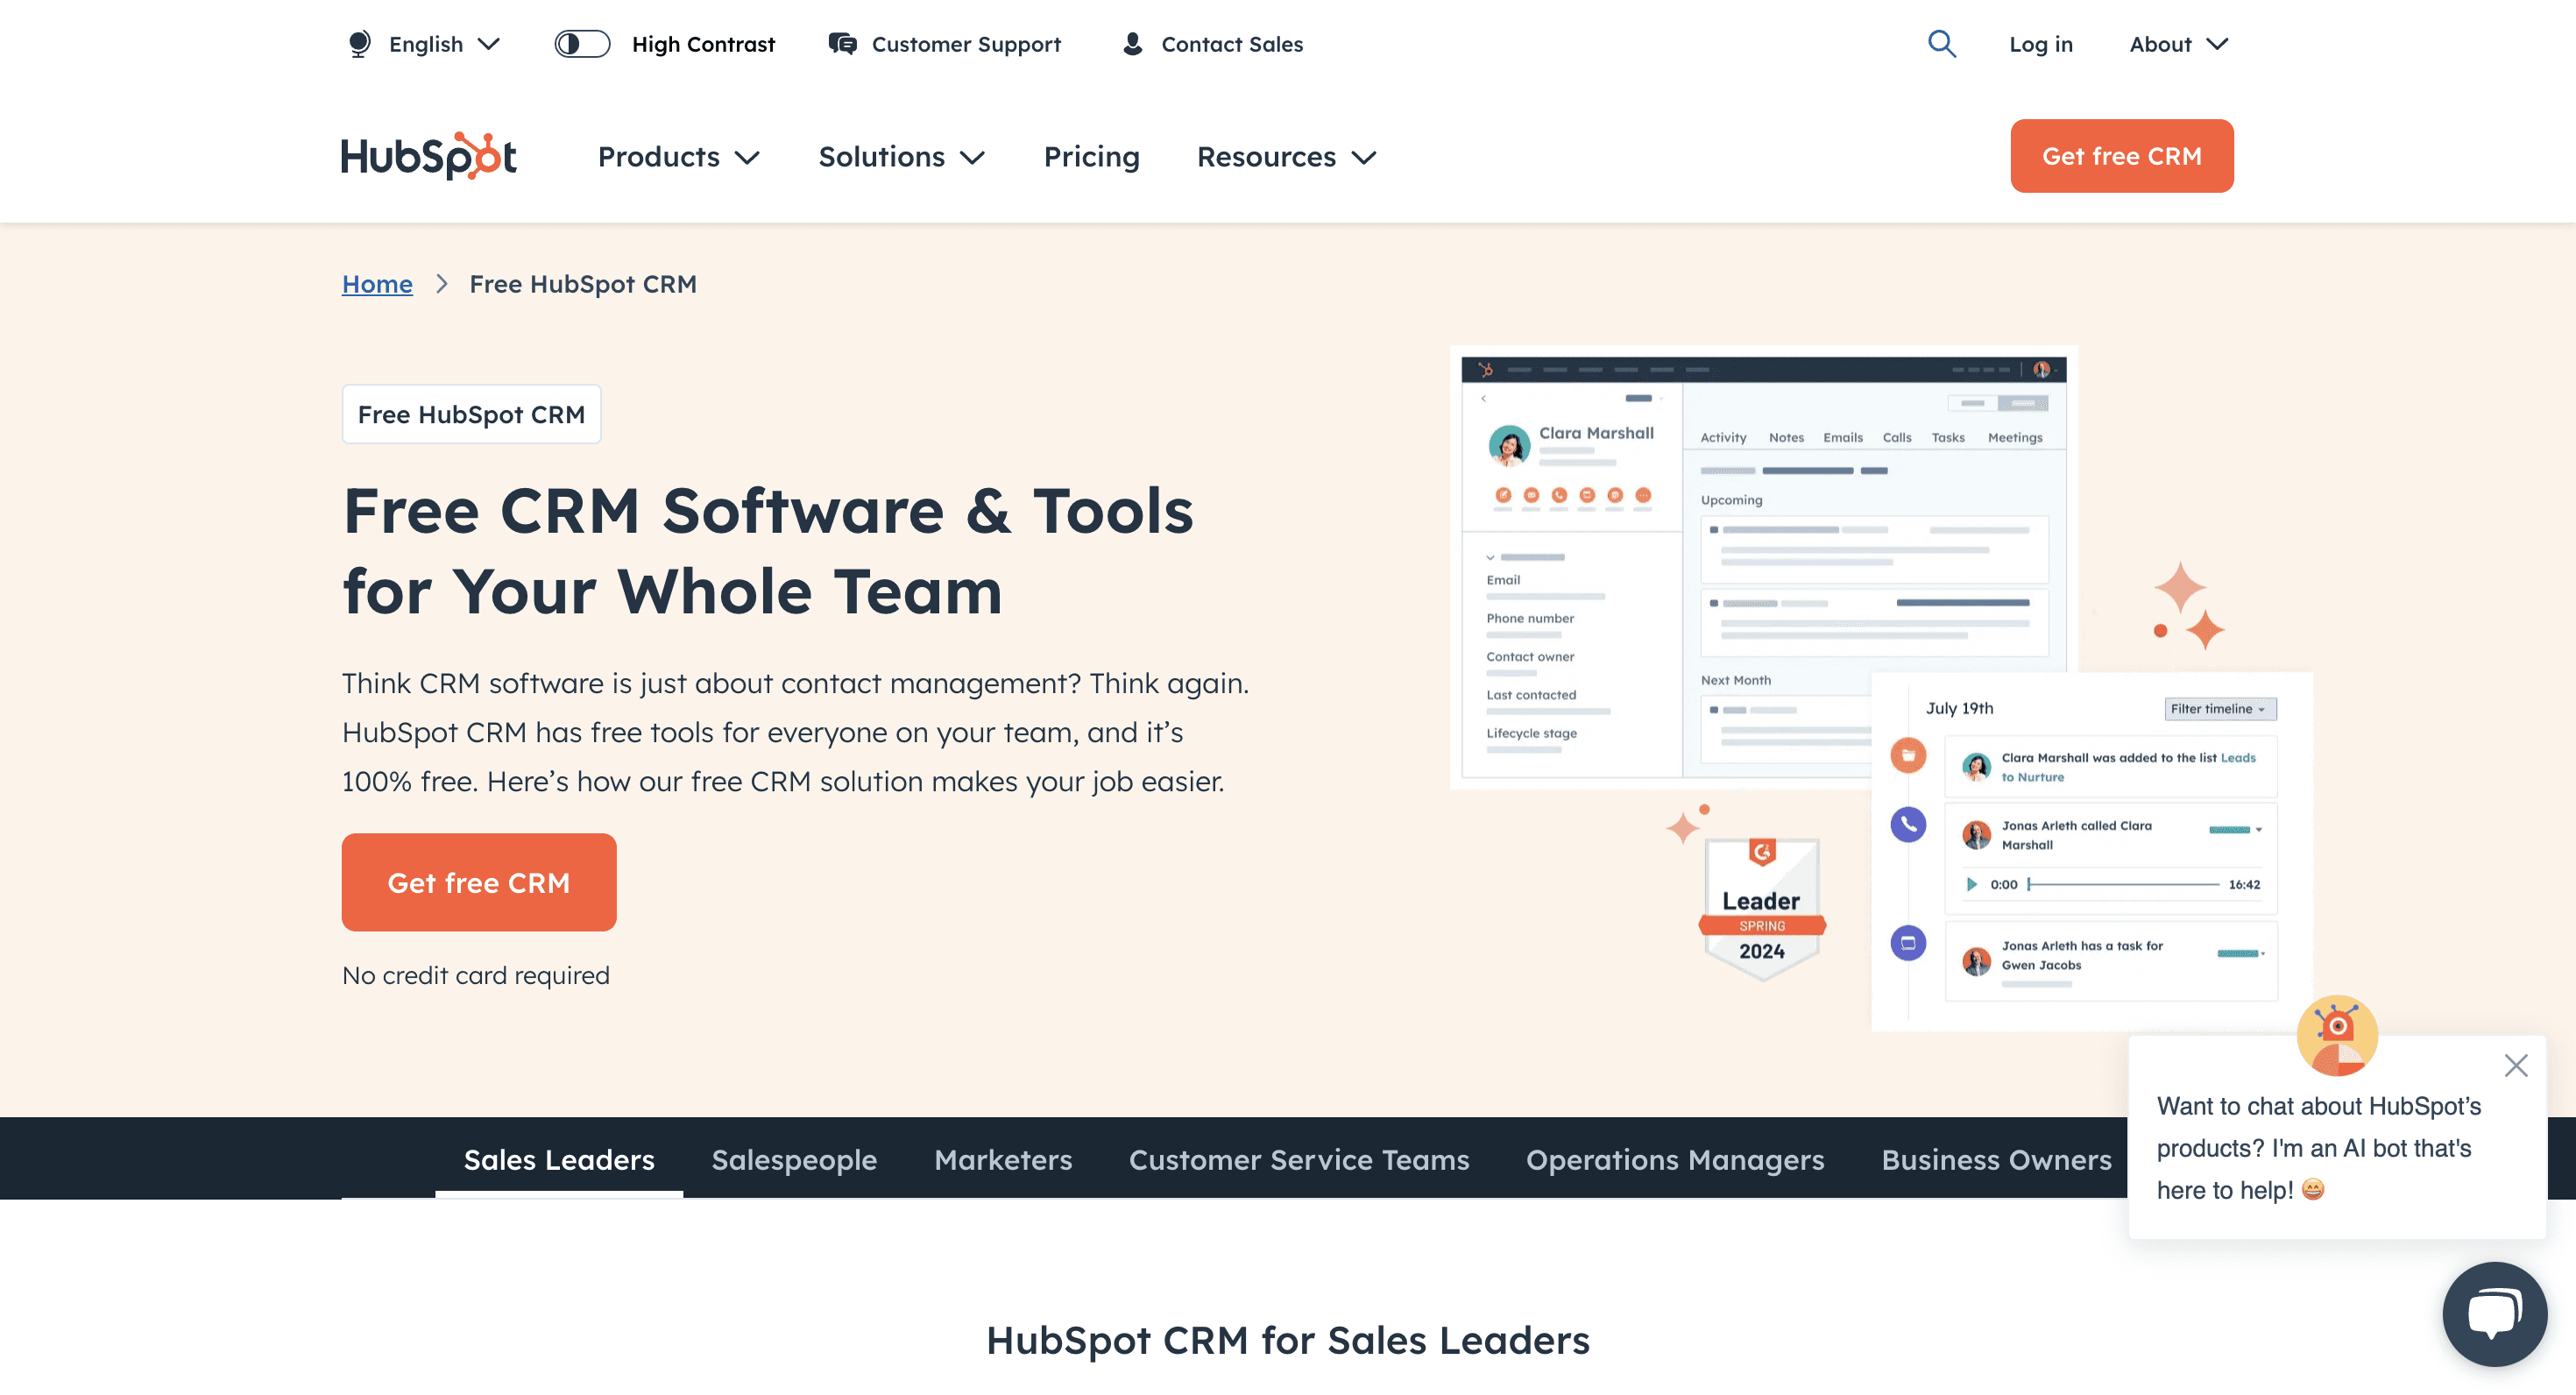The width and height of the screenshot is (2576, 1395).
Task: Click the HubSpot bot avatar
Action: pos(2337,1035)
